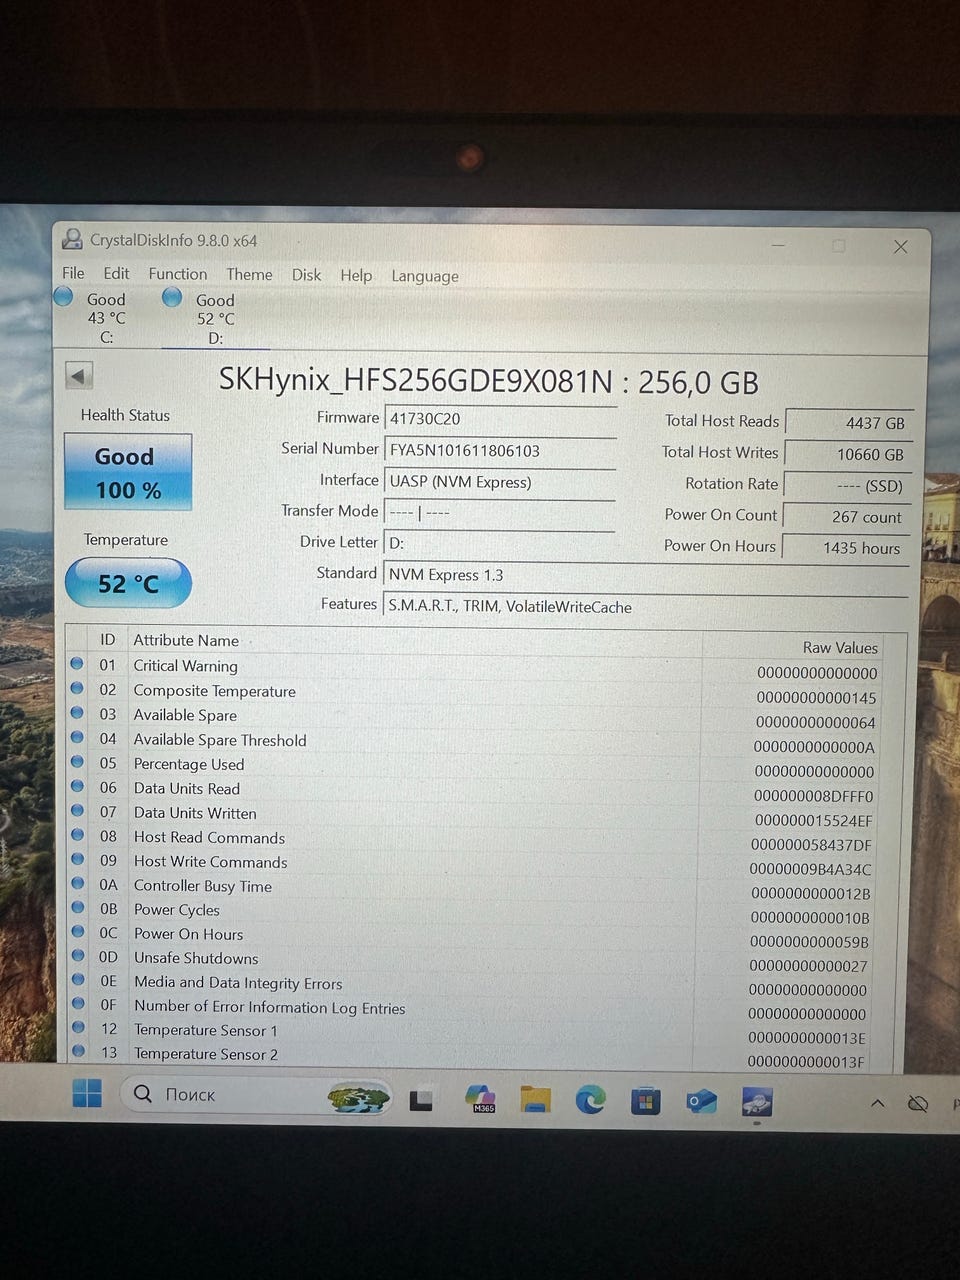Click the taskbar search box Поиск
The width and height of the screenshot is (960, 1280).
pos(258,1095)
